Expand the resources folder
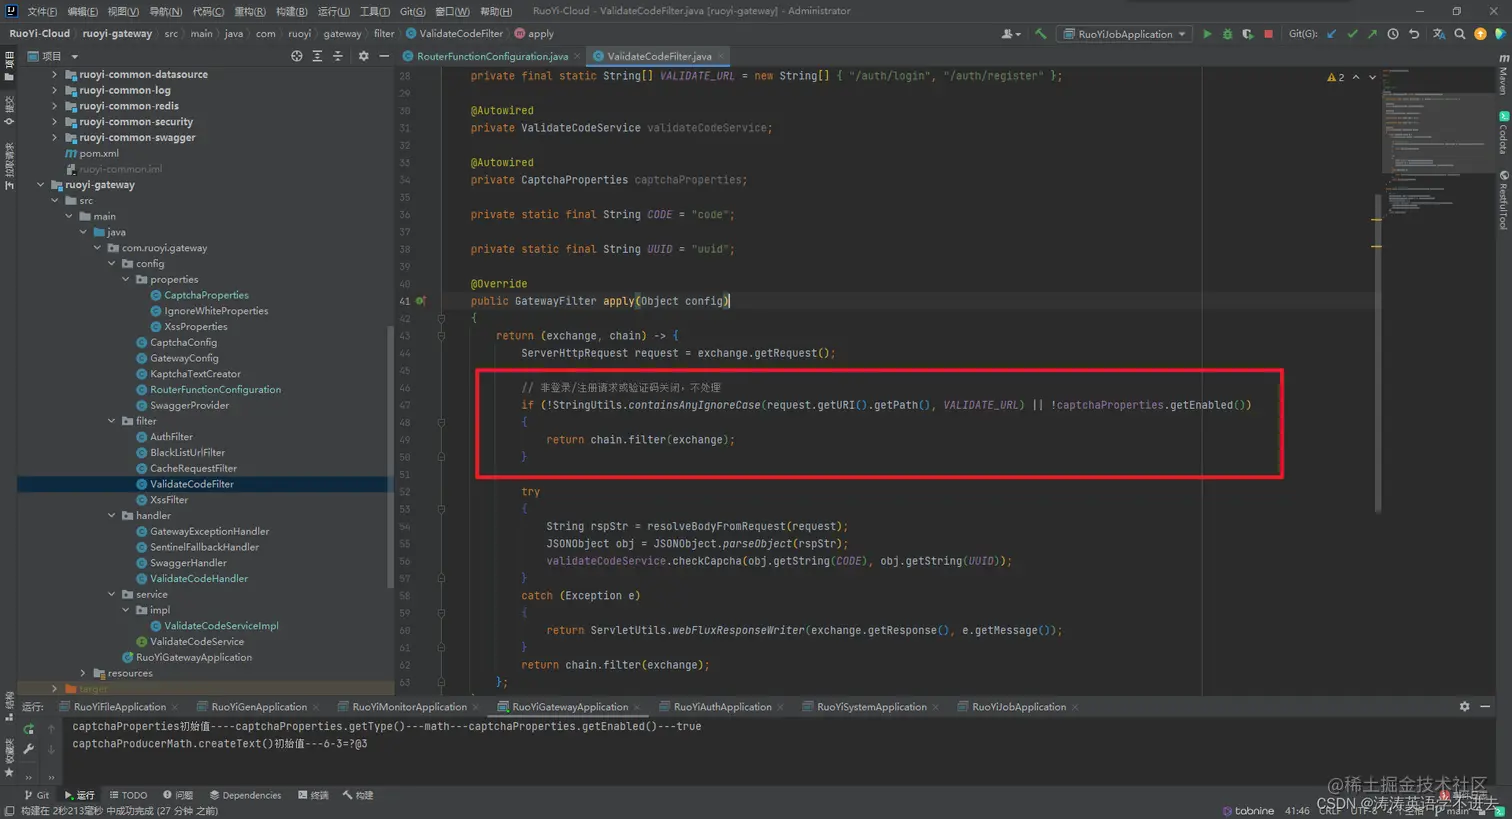Screen dimensions: 1512x819 [x=83, y=673]
